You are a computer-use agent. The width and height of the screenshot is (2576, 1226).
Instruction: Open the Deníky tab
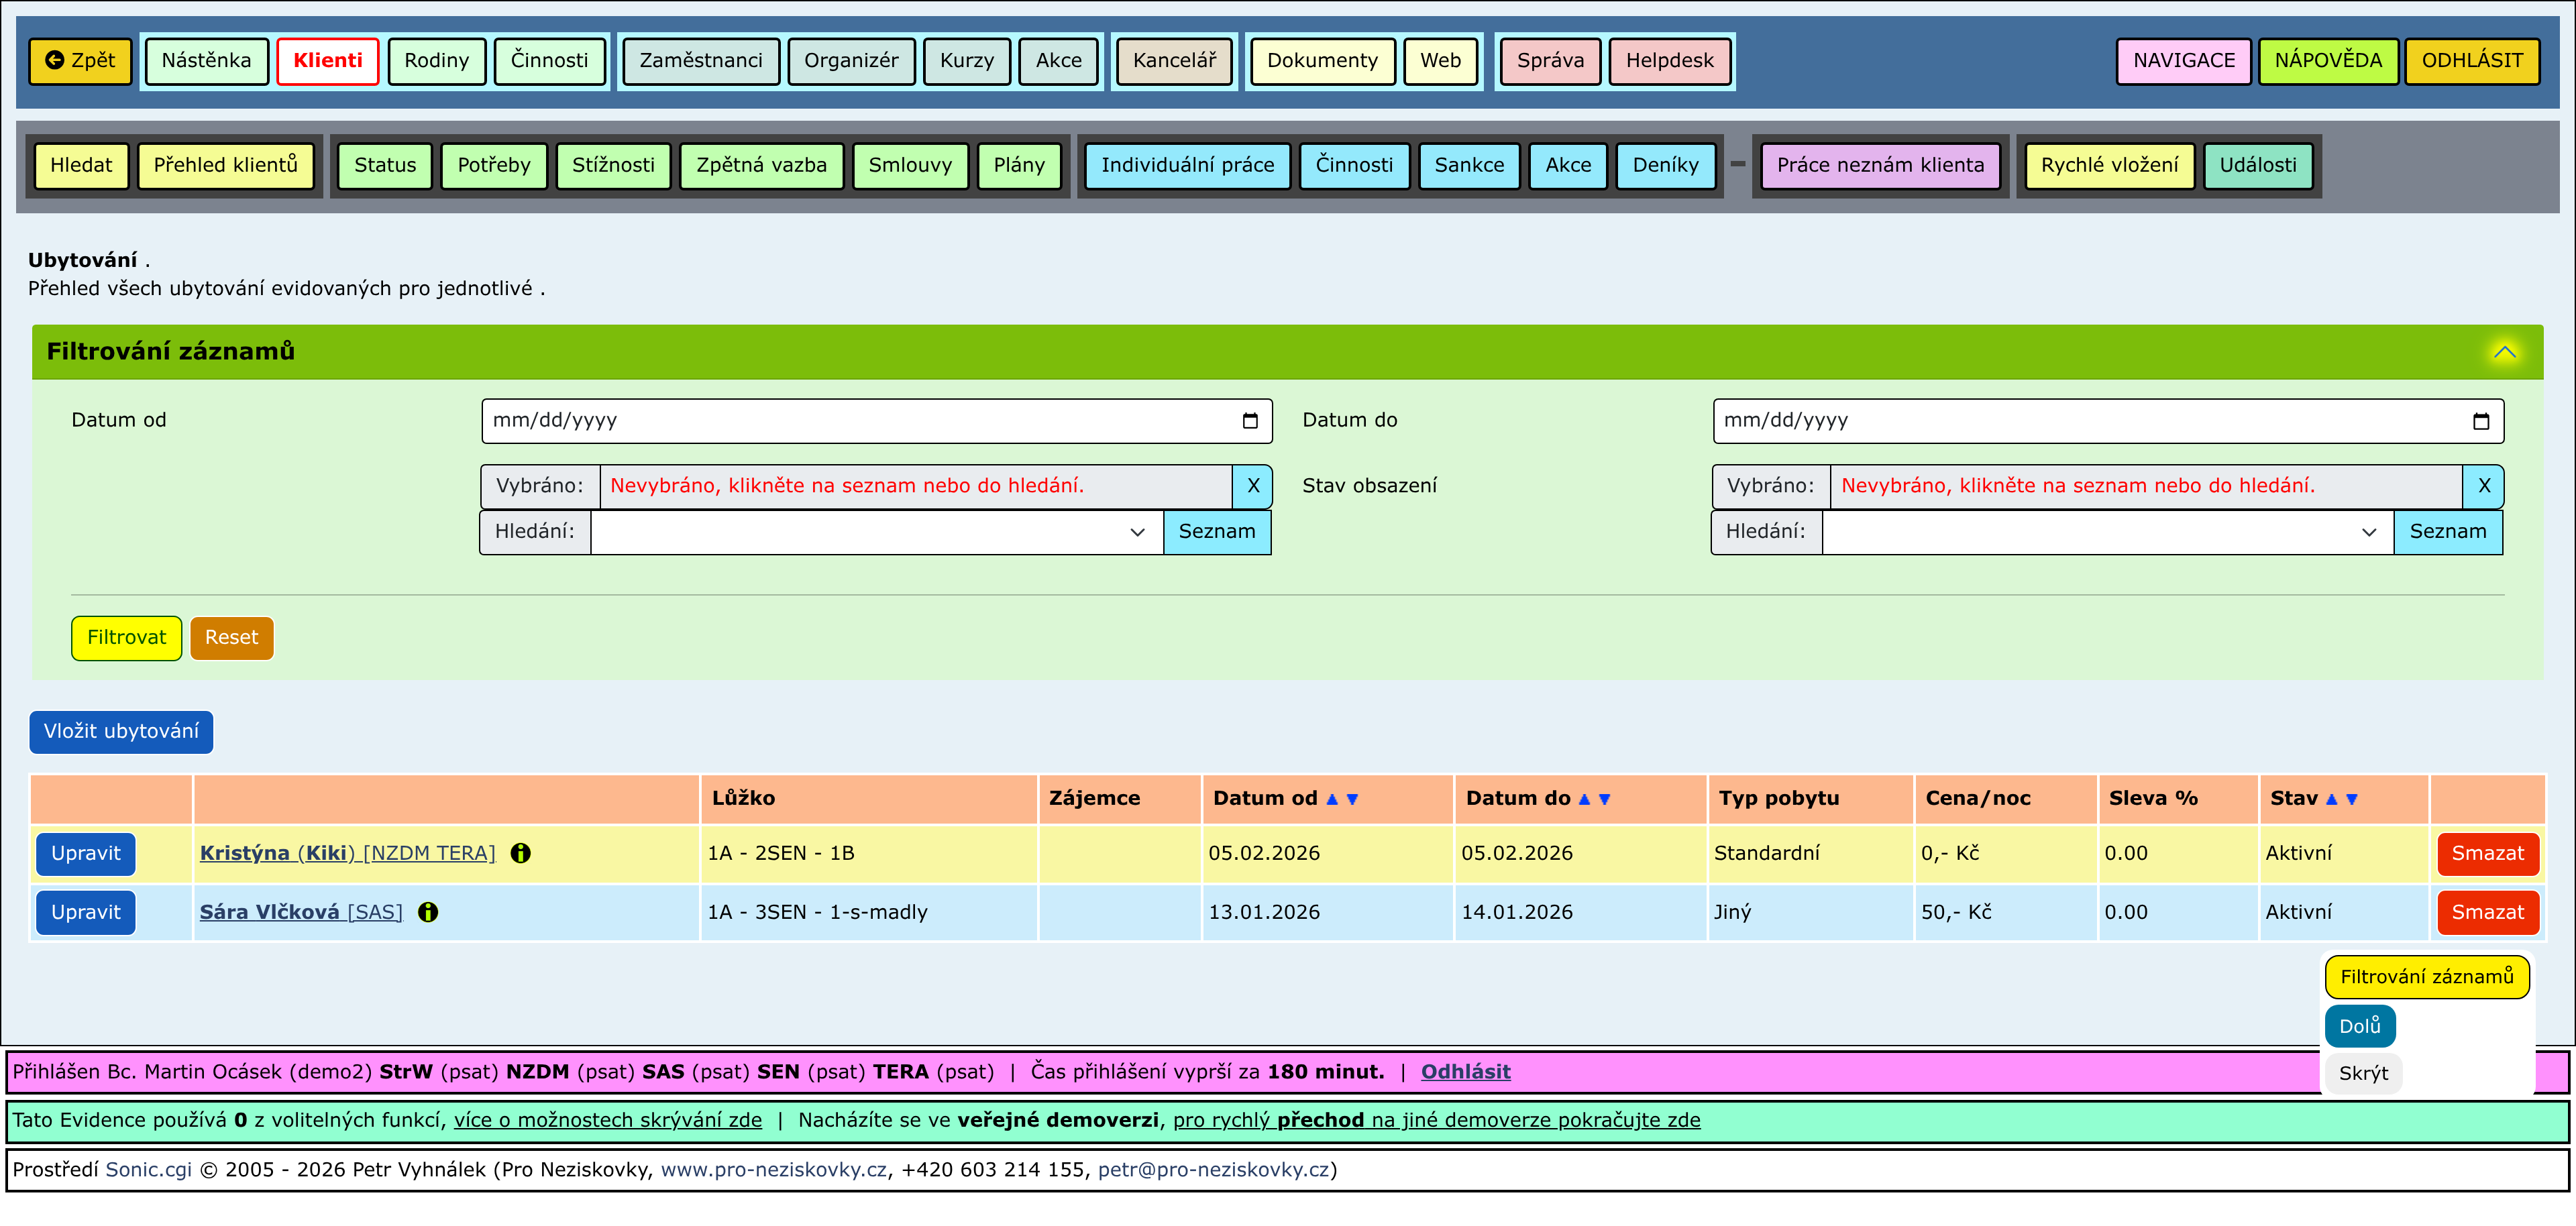point(1665,166)
